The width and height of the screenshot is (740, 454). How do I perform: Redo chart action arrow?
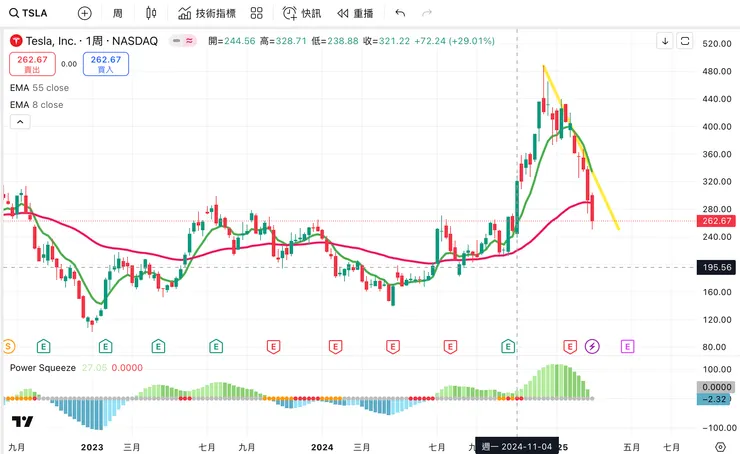(427, 13)
